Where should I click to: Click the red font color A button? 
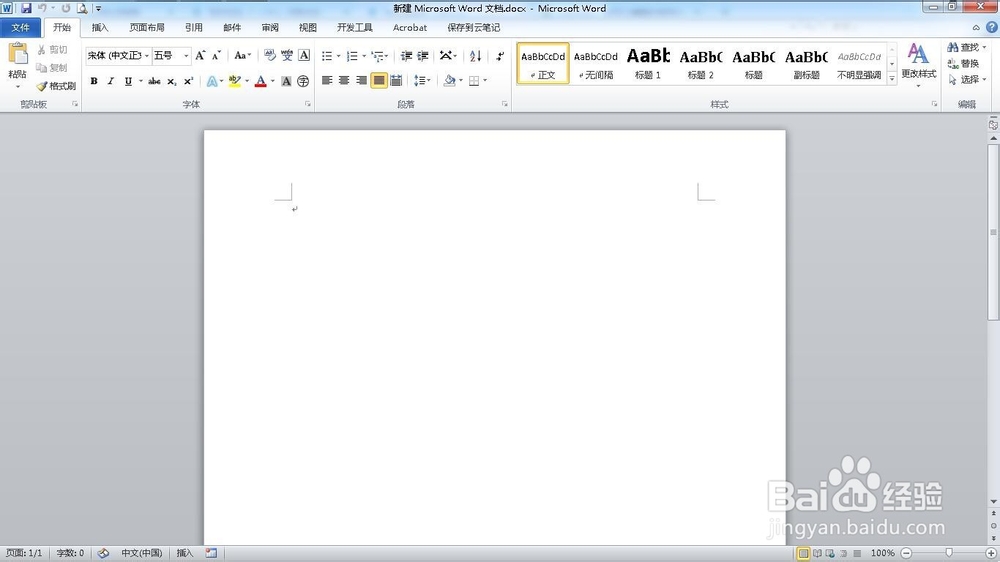point(260,81)
